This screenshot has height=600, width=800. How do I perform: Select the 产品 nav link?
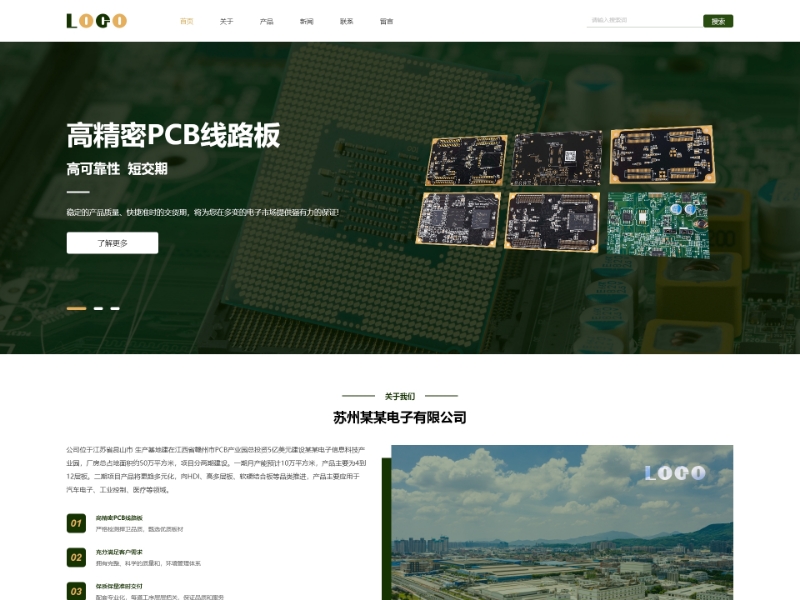click(x=267, y=19)
